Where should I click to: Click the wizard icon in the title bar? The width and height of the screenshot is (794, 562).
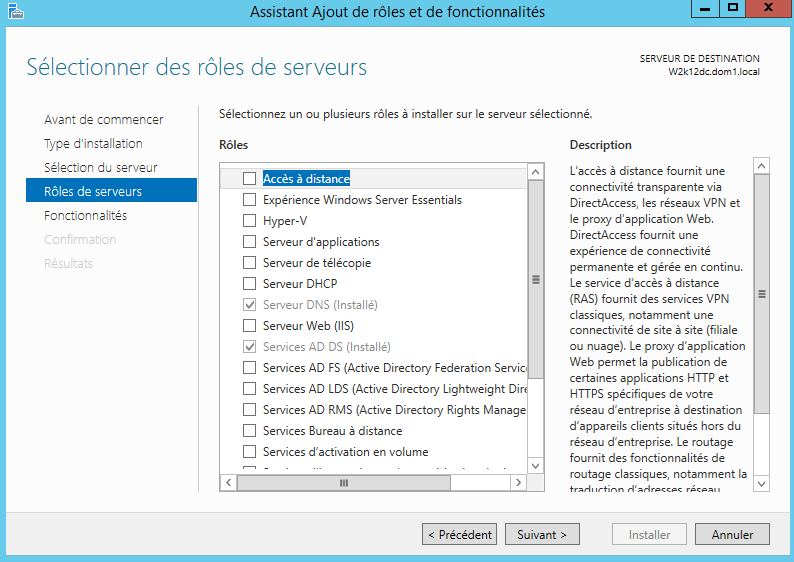tap(14, 12)
